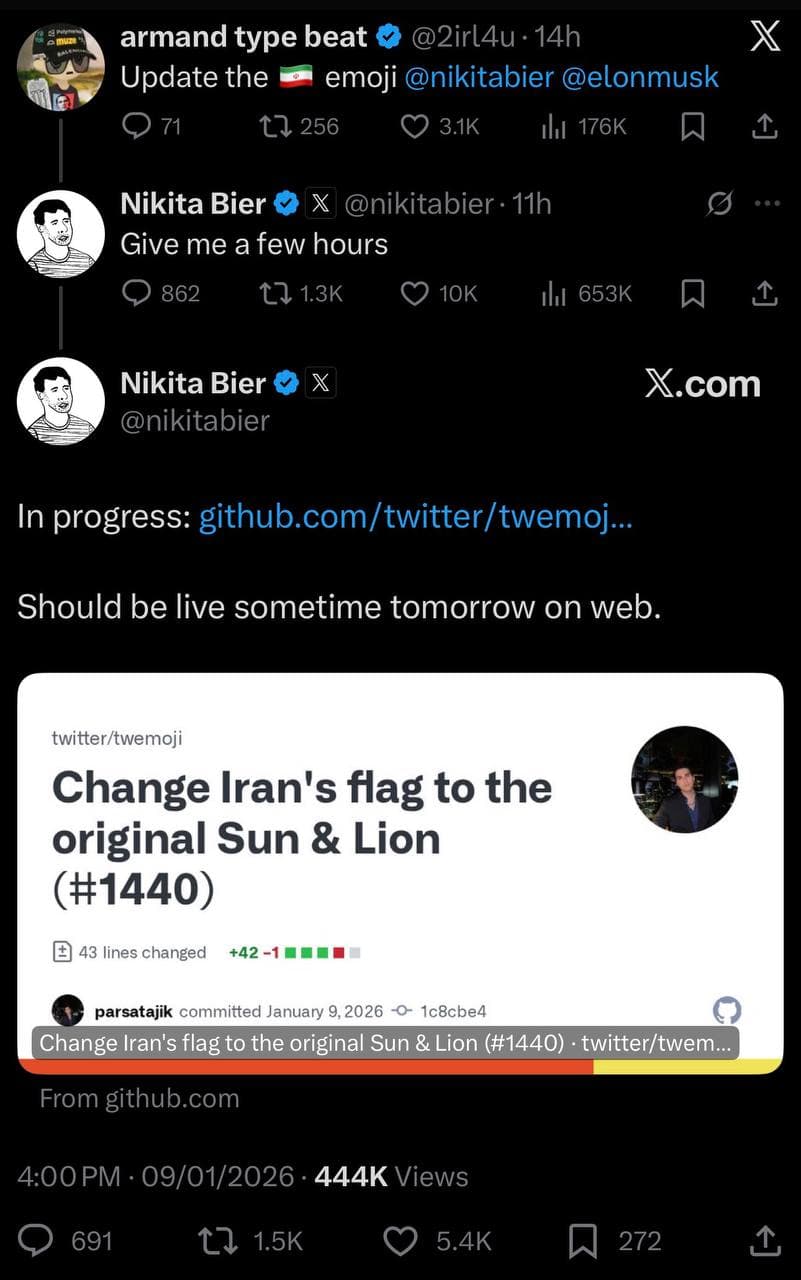801x1280 pixels.
Task: Click the 'From github.com' source link
Action: [x=139, y=1097]
